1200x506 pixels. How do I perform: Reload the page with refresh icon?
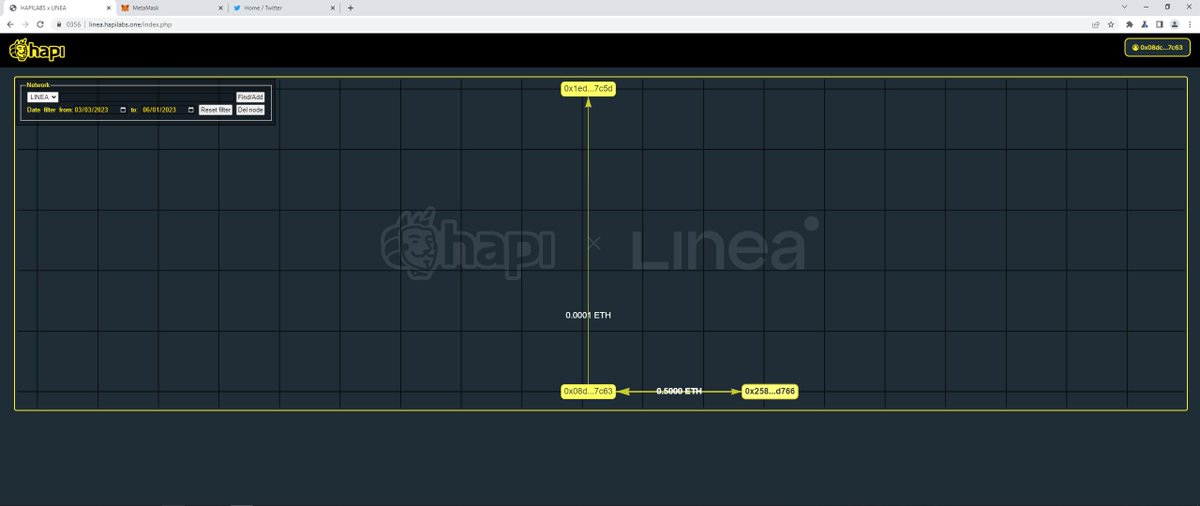(x=40, y=24)
